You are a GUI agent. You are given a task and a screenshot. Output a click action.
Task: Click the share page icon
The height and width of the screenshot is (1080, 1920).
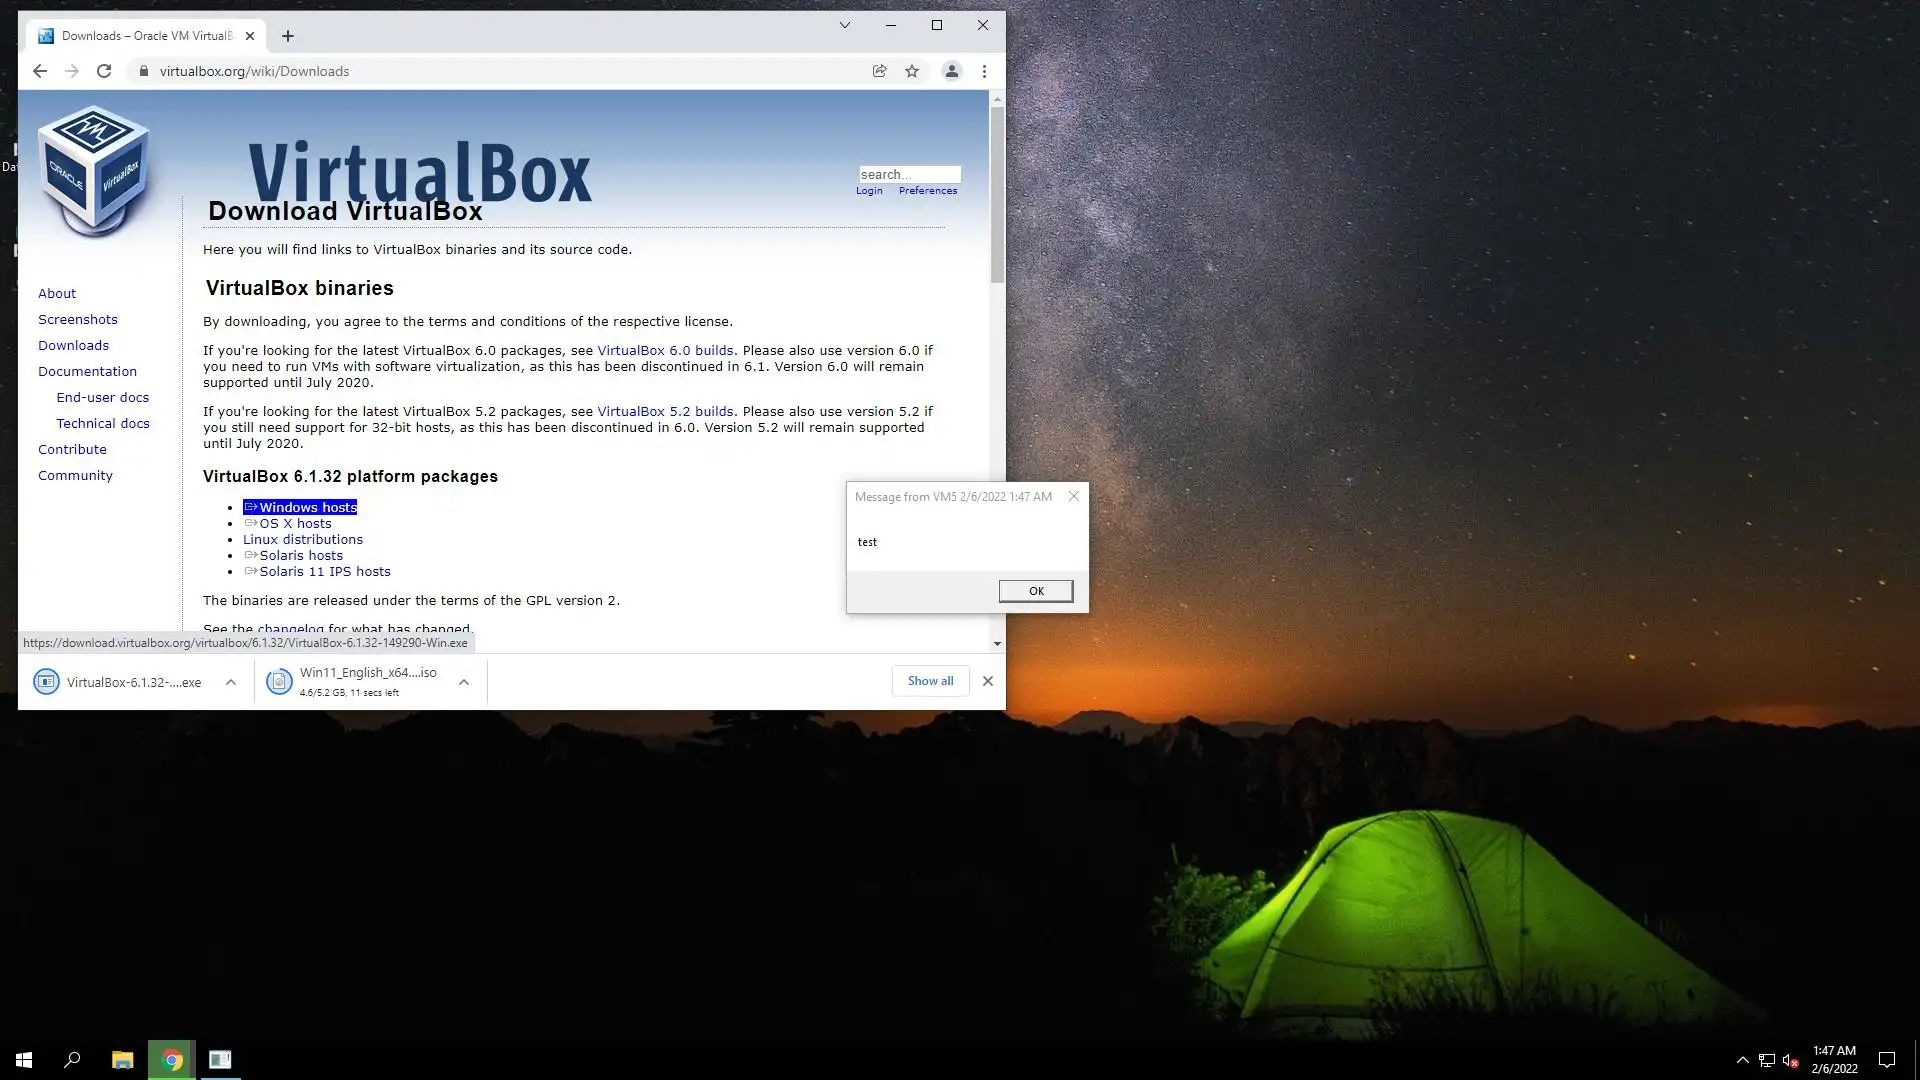pos(879,71)
